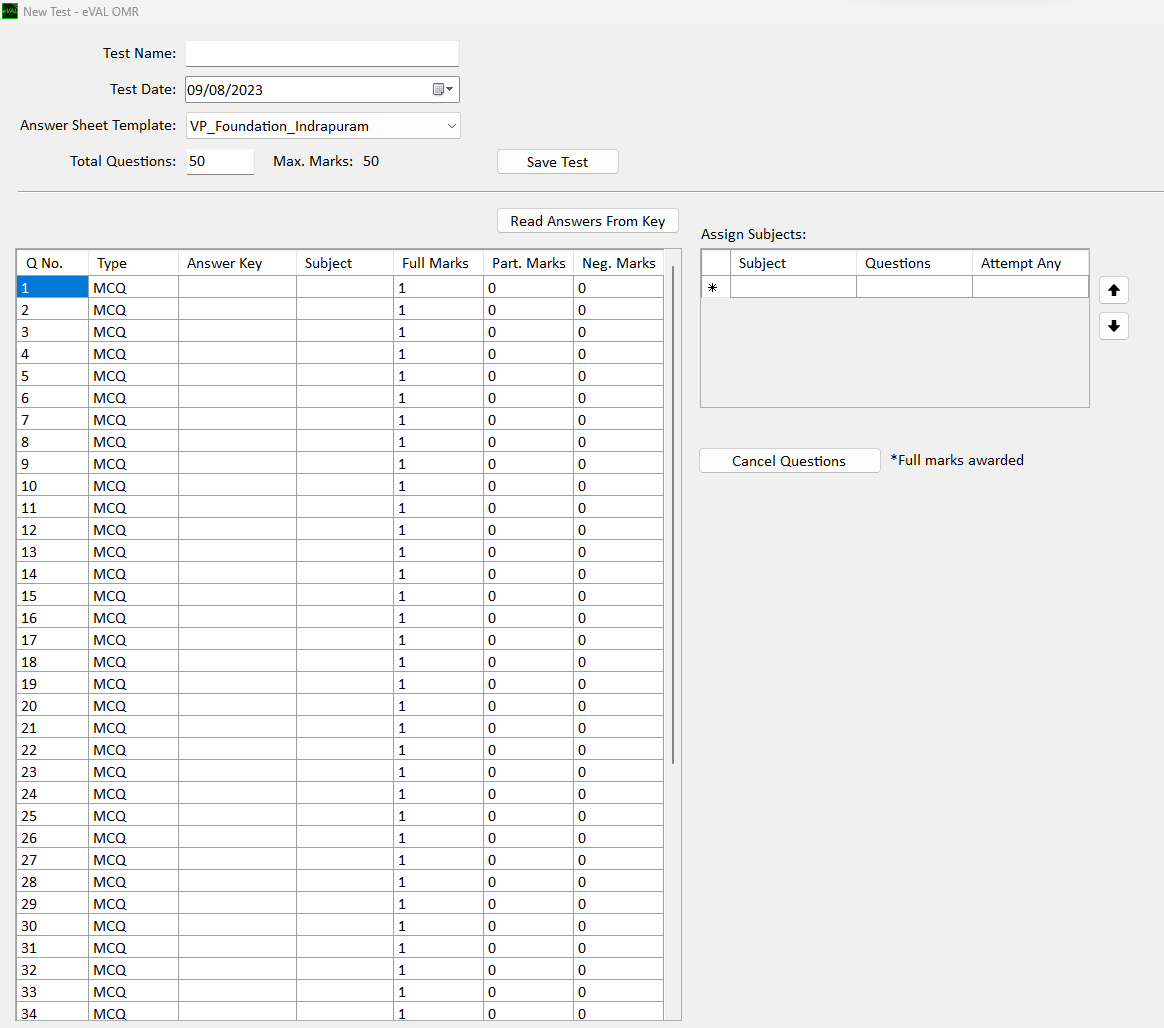Viewport: 1164px width, 1028px height.
Task: Click the Cancel Questions button
Action: pyautogui.click(x=789, y=461)
